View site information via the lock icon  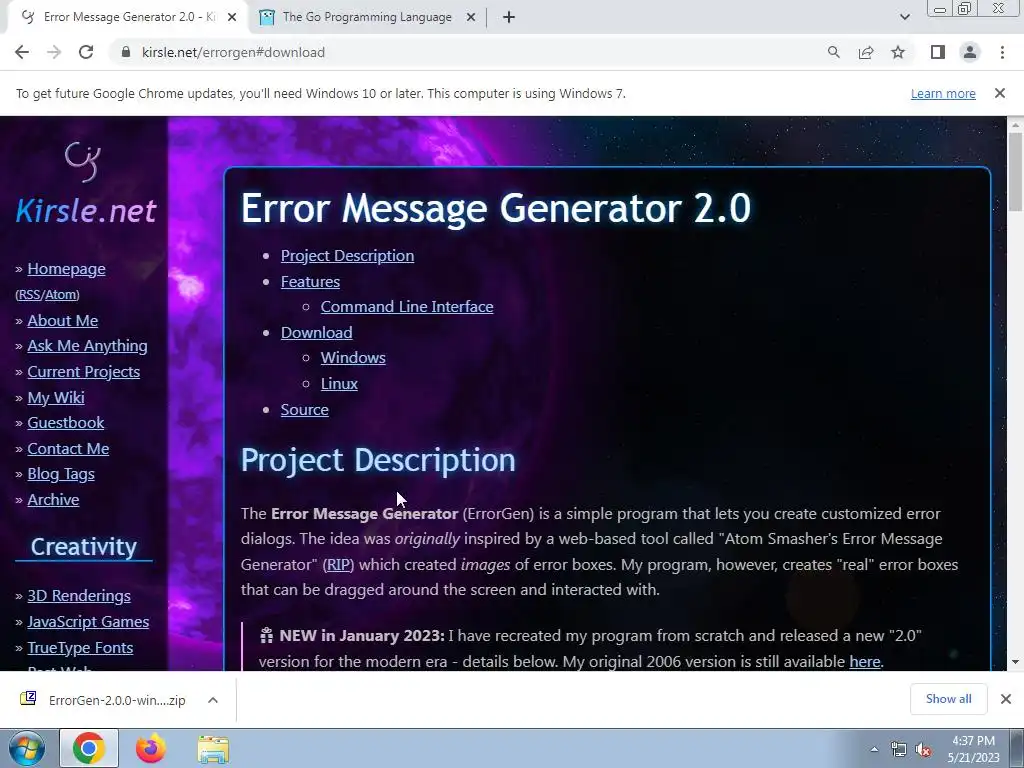[x=126, y=52]
